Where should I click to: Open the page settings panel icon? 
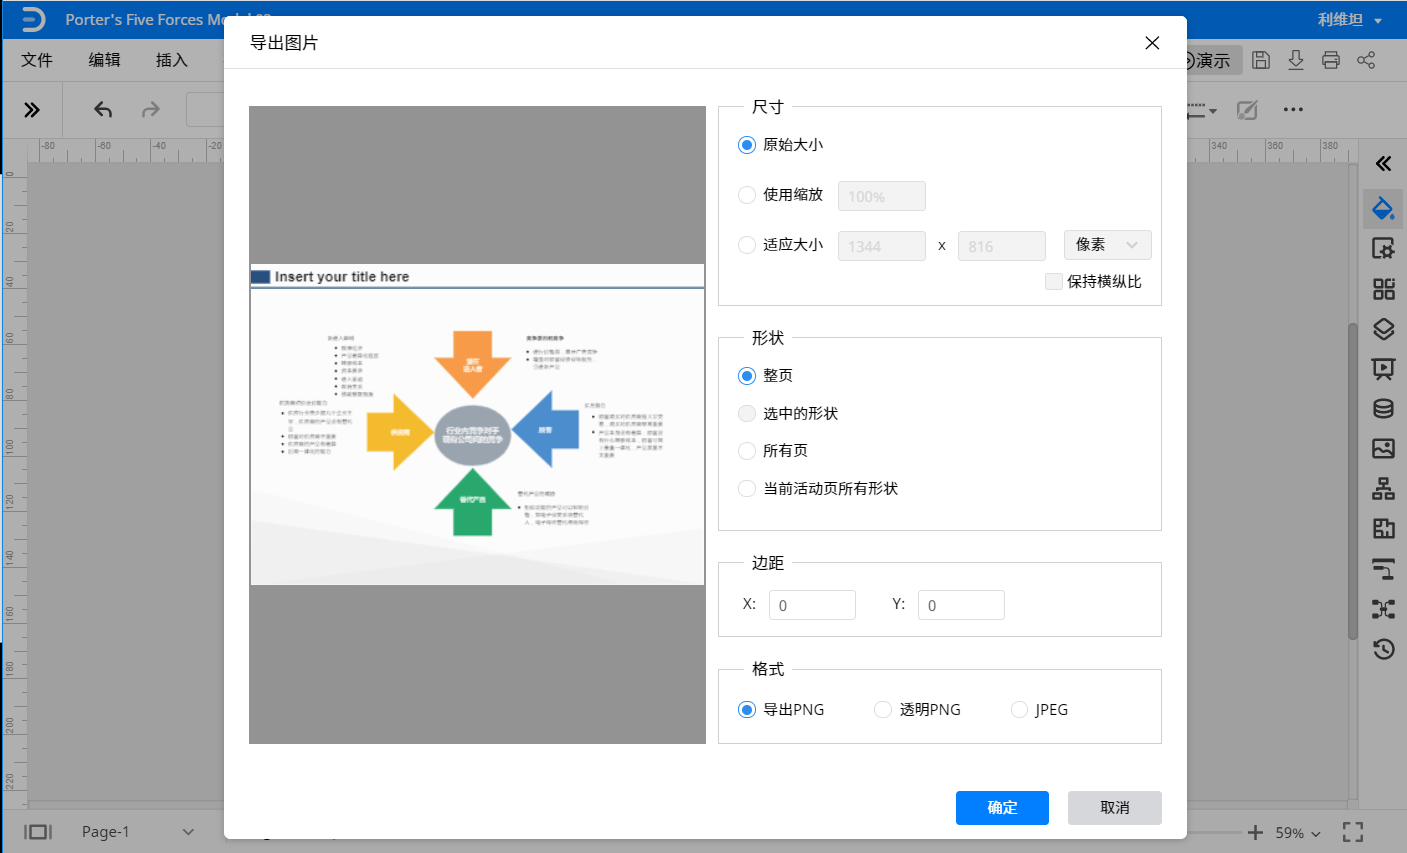tap(1384, 248)
